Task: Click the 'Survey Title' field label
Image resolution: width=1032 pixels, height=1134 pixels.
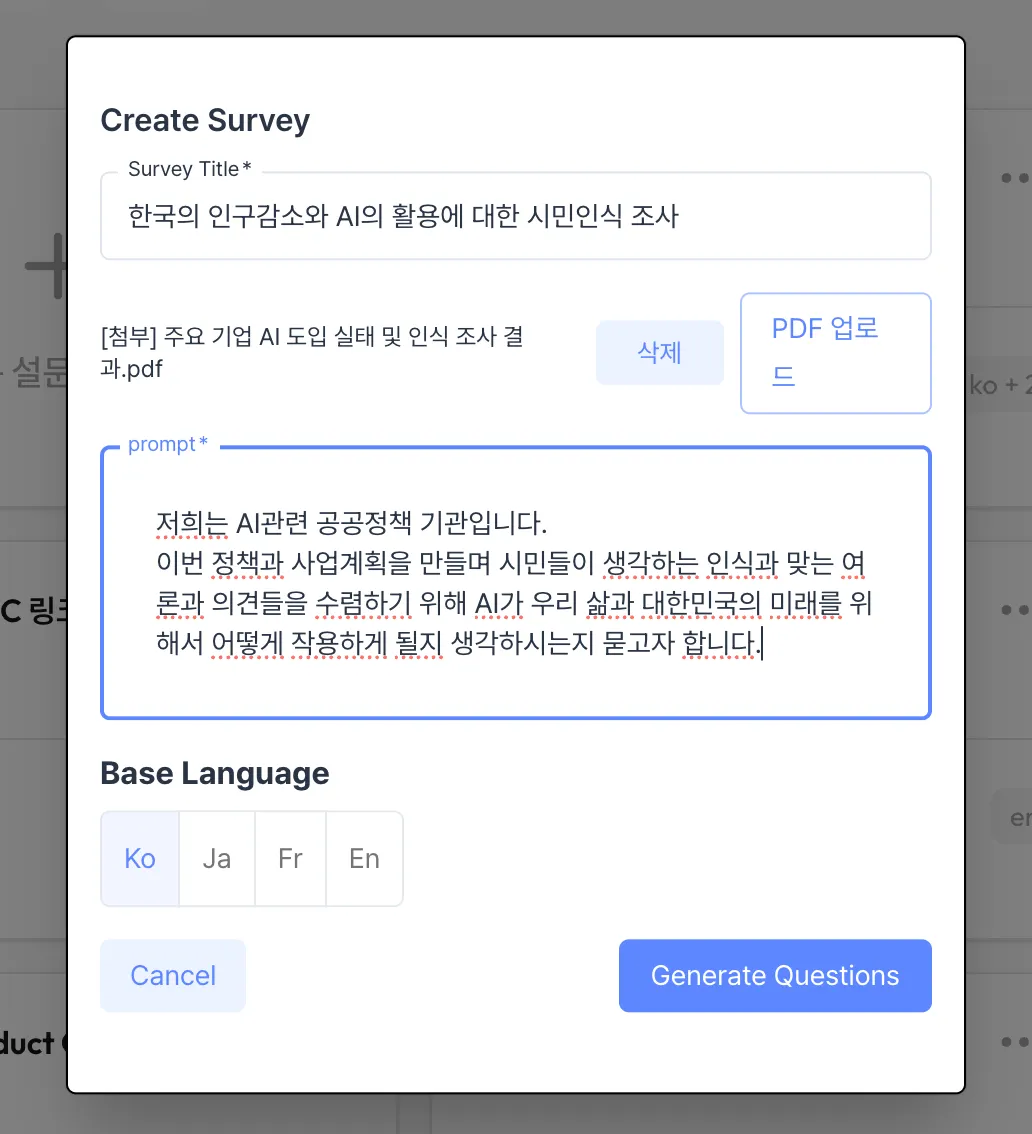Action: (189, 169)
